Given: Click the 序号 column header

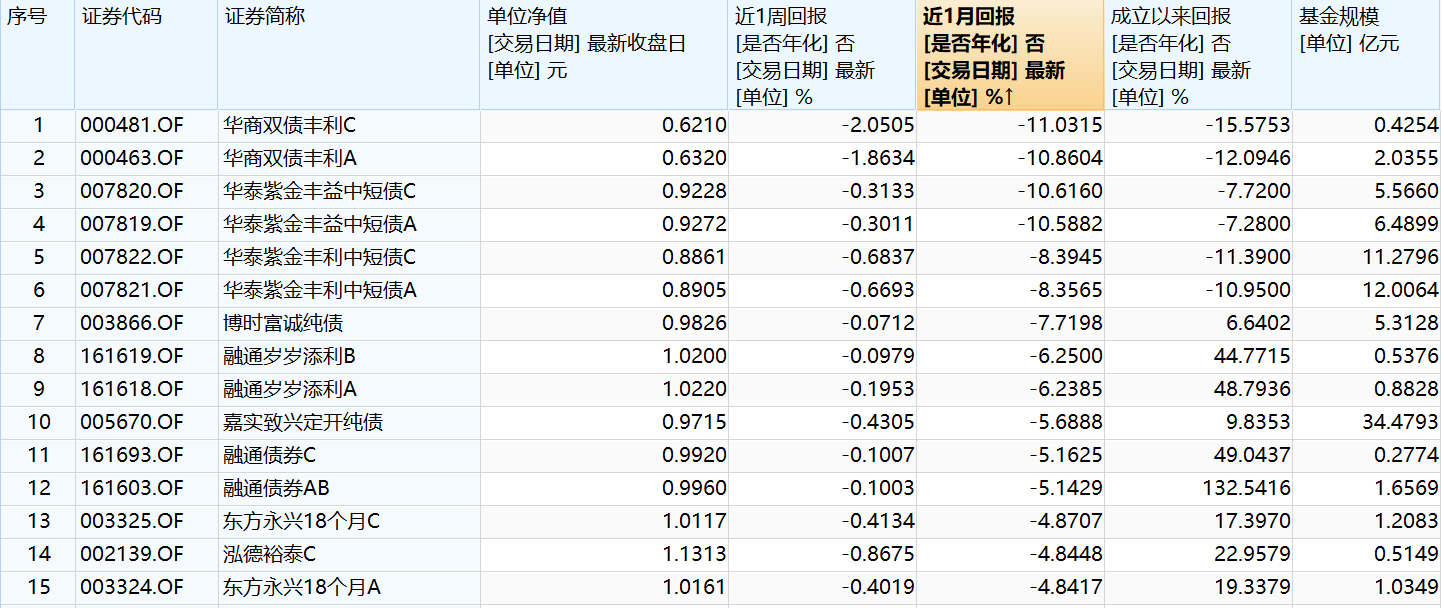Looking at the screenshot, I should tap(37, 55).
